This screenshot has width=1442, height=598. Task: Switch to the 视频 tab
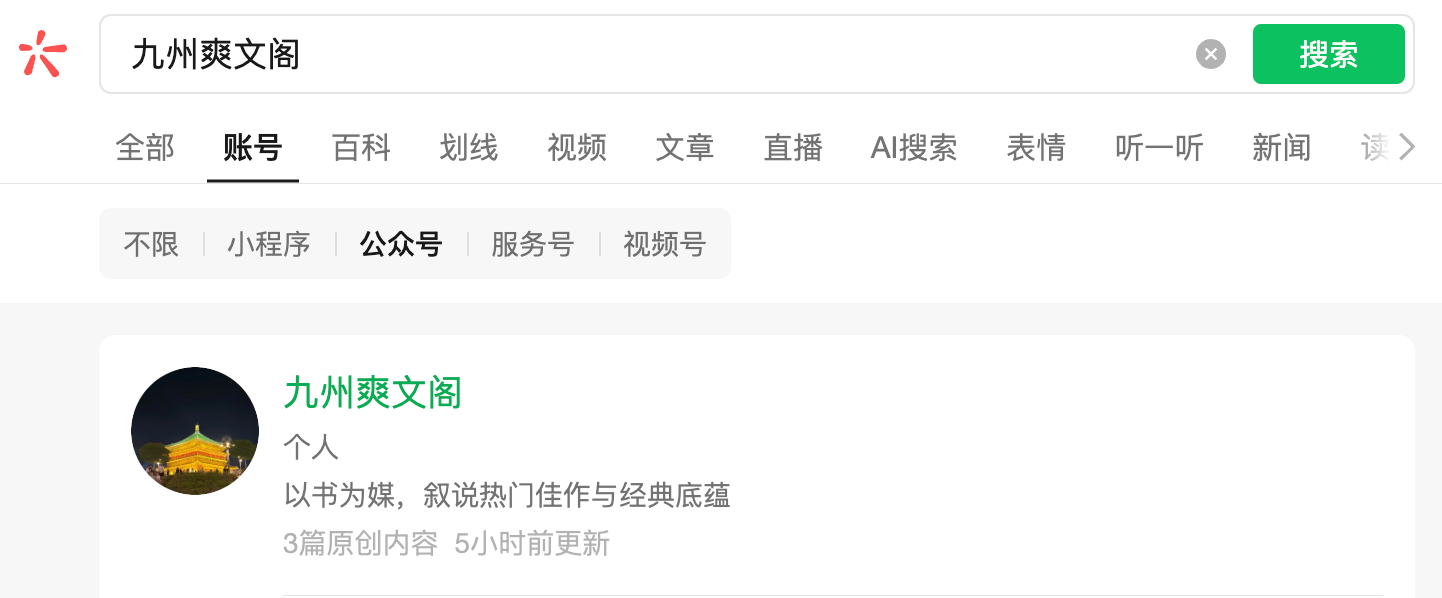(x=577, y=148)
